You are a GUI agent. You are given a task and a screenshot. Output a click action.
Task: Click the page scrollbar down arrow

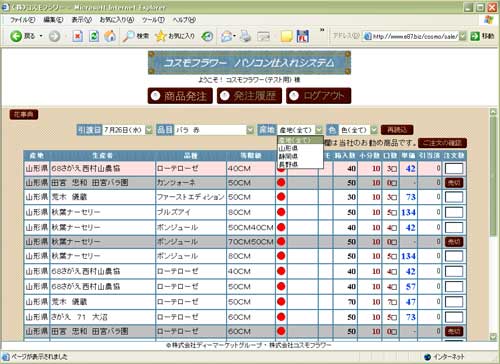[x=493, y=337]
